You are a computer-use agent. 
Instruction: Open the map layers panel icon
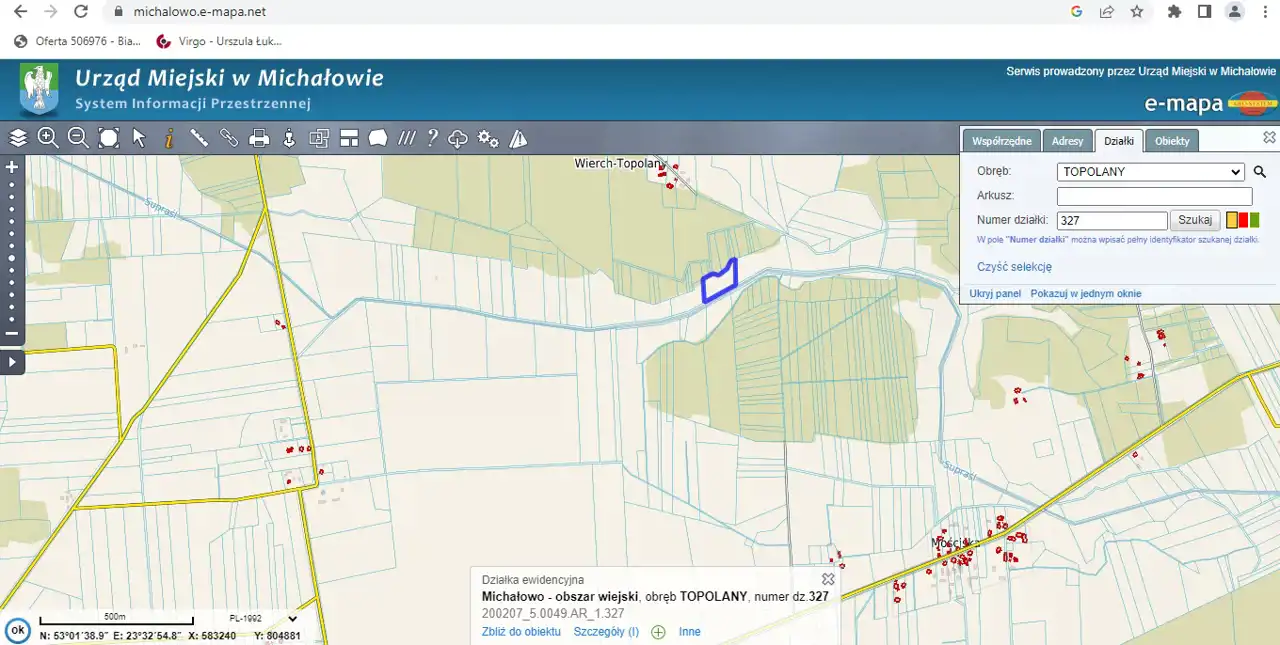[x=18, y=138]
